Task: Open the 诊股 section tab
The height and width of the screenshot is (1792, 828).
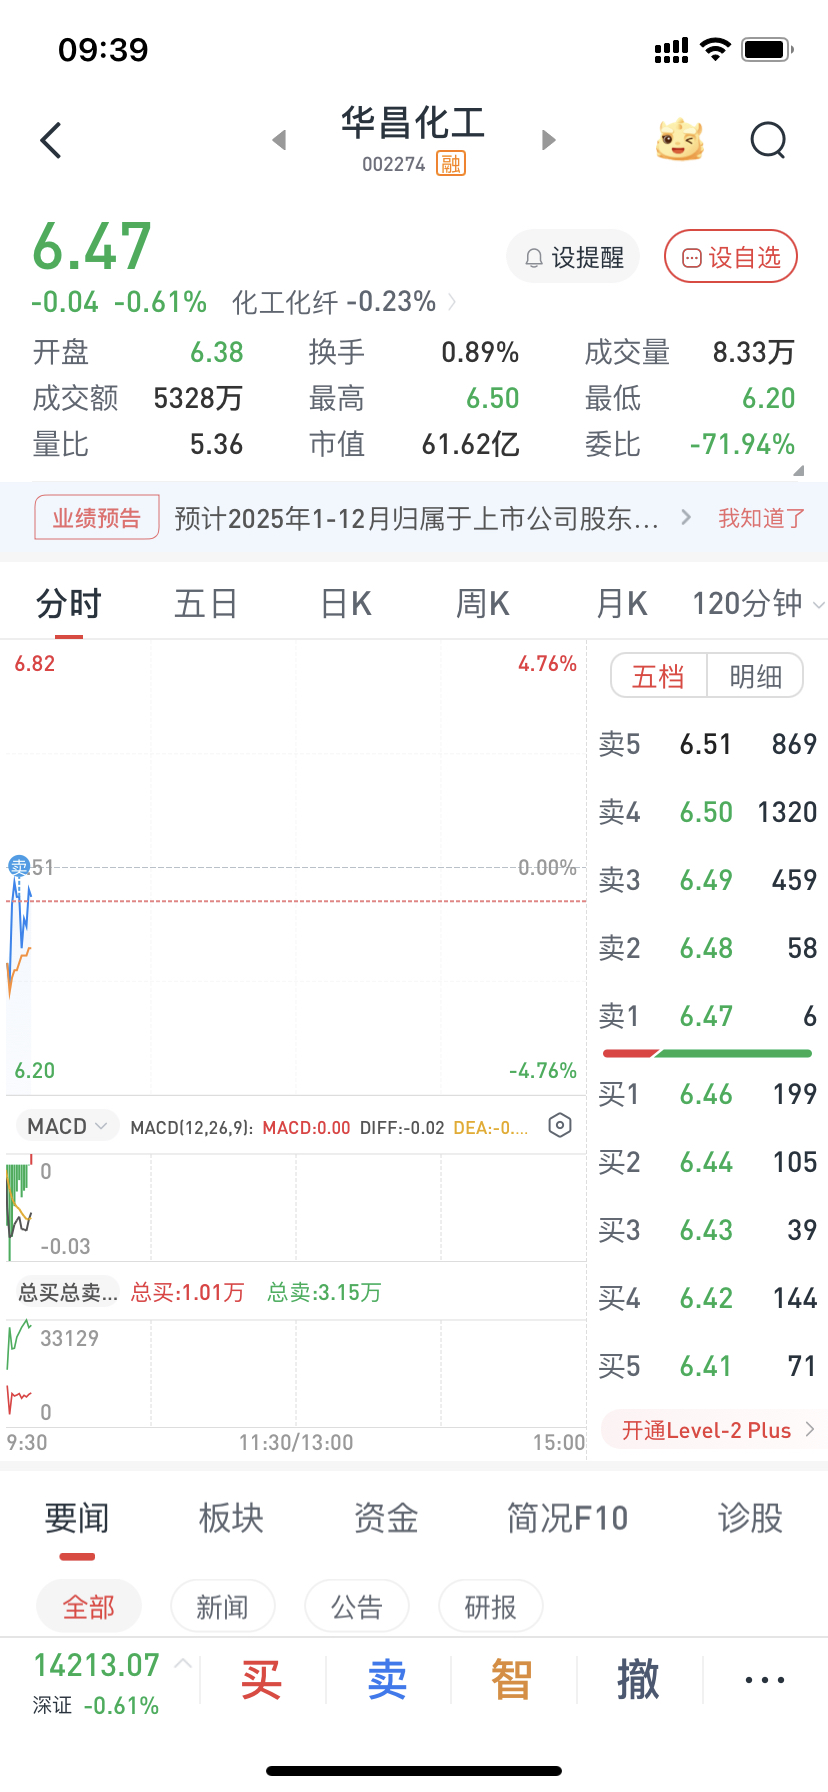Action: (750, 1518)
